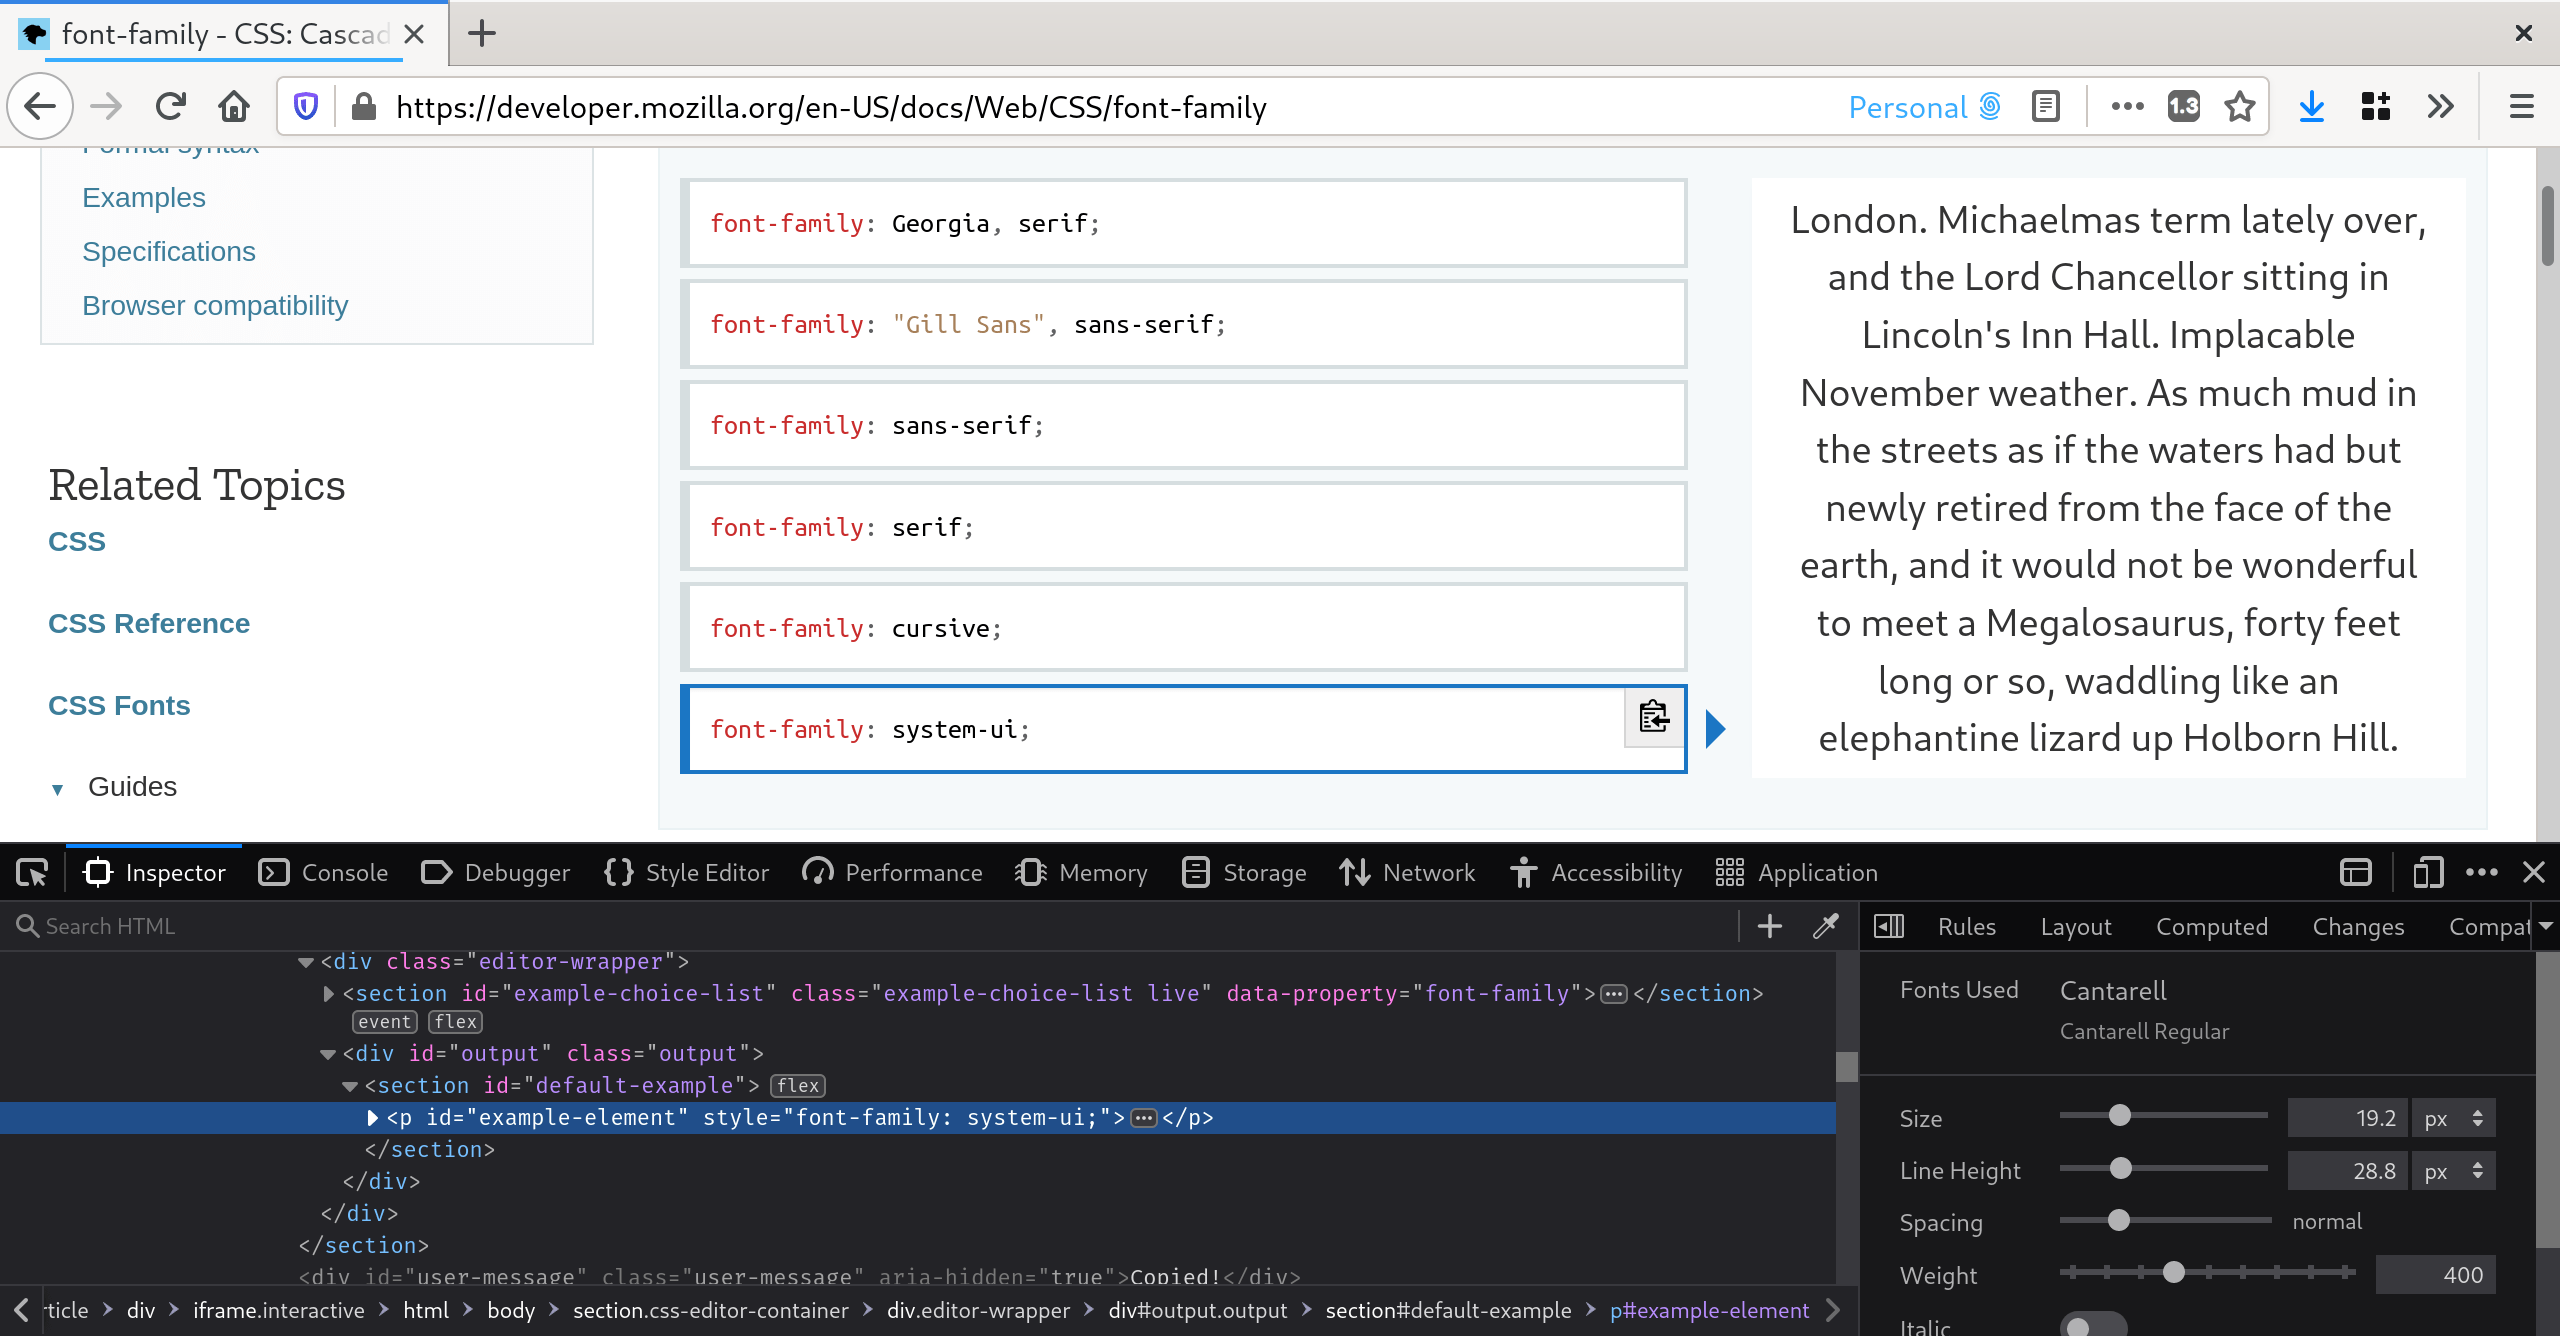Copy the system-ui code example
This screenshot has width=2560, height=1336.
click(x=1652, y=717)
